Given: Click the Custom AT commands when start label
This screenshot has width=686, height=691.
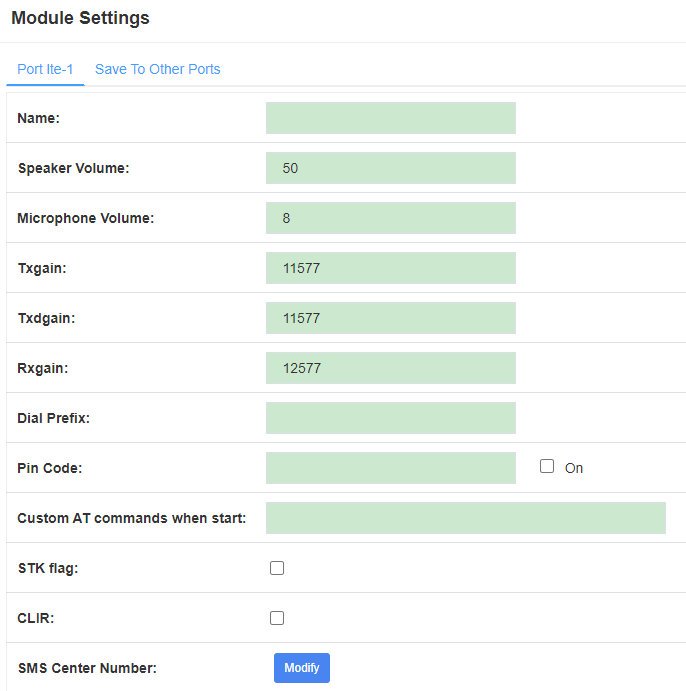Looking at the screenshot, I should 132,518.
